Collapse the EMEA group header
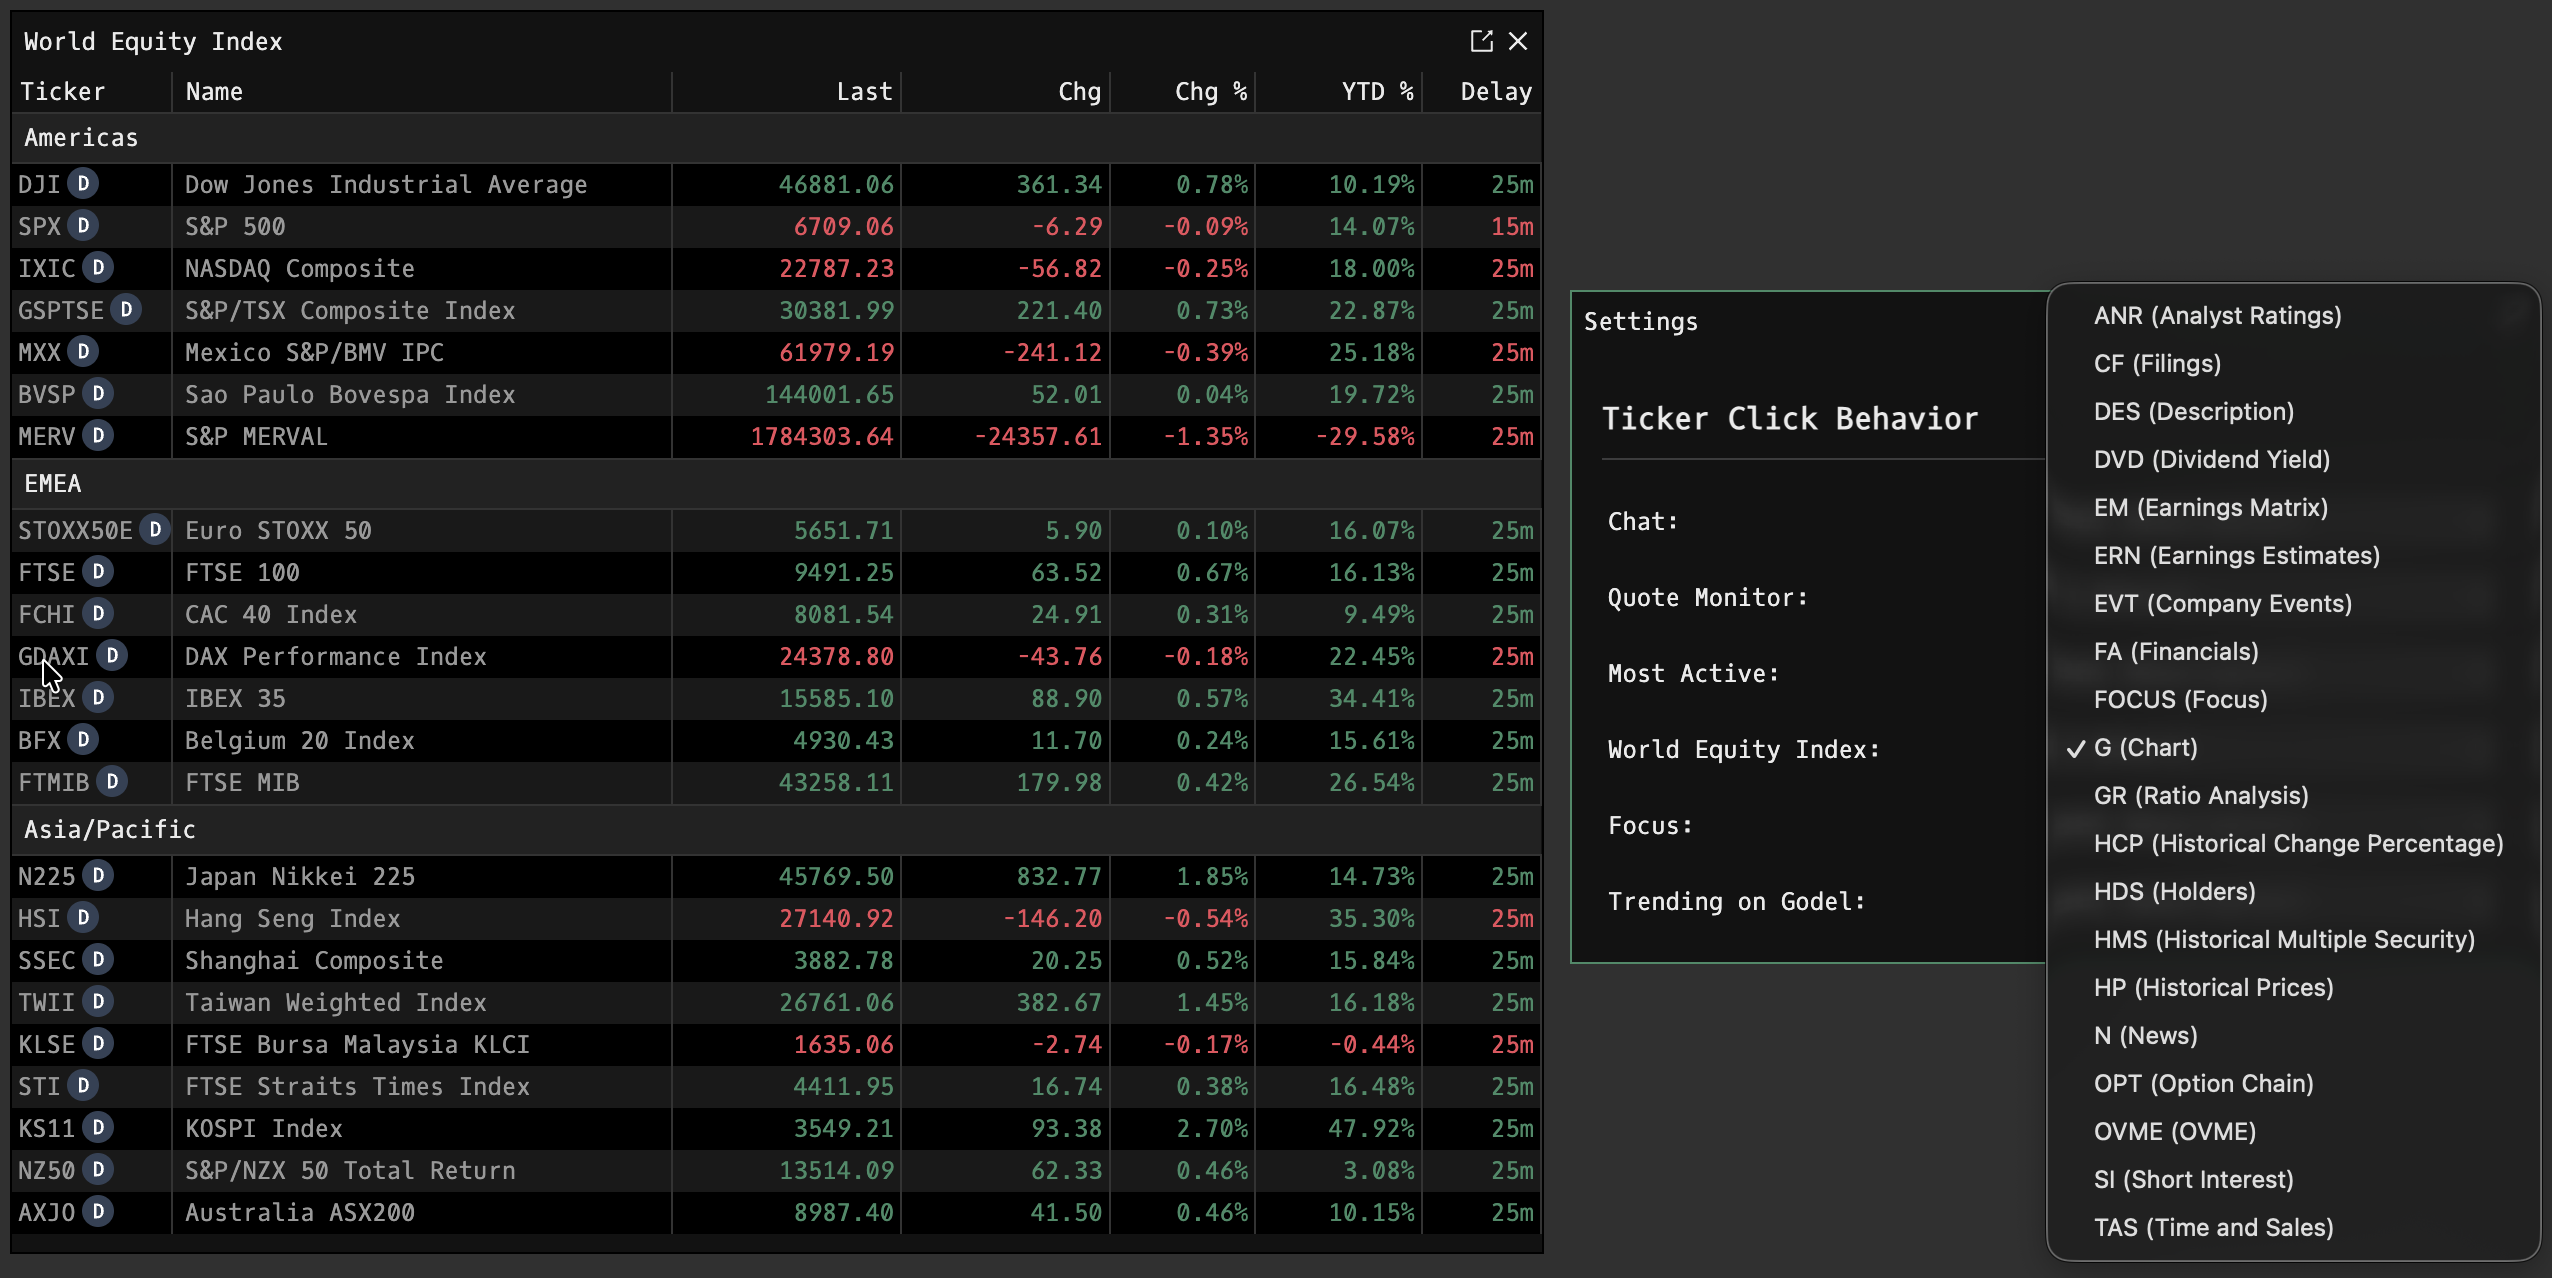The width and height of the screenshot is (2552, 1278). (776, 484)
